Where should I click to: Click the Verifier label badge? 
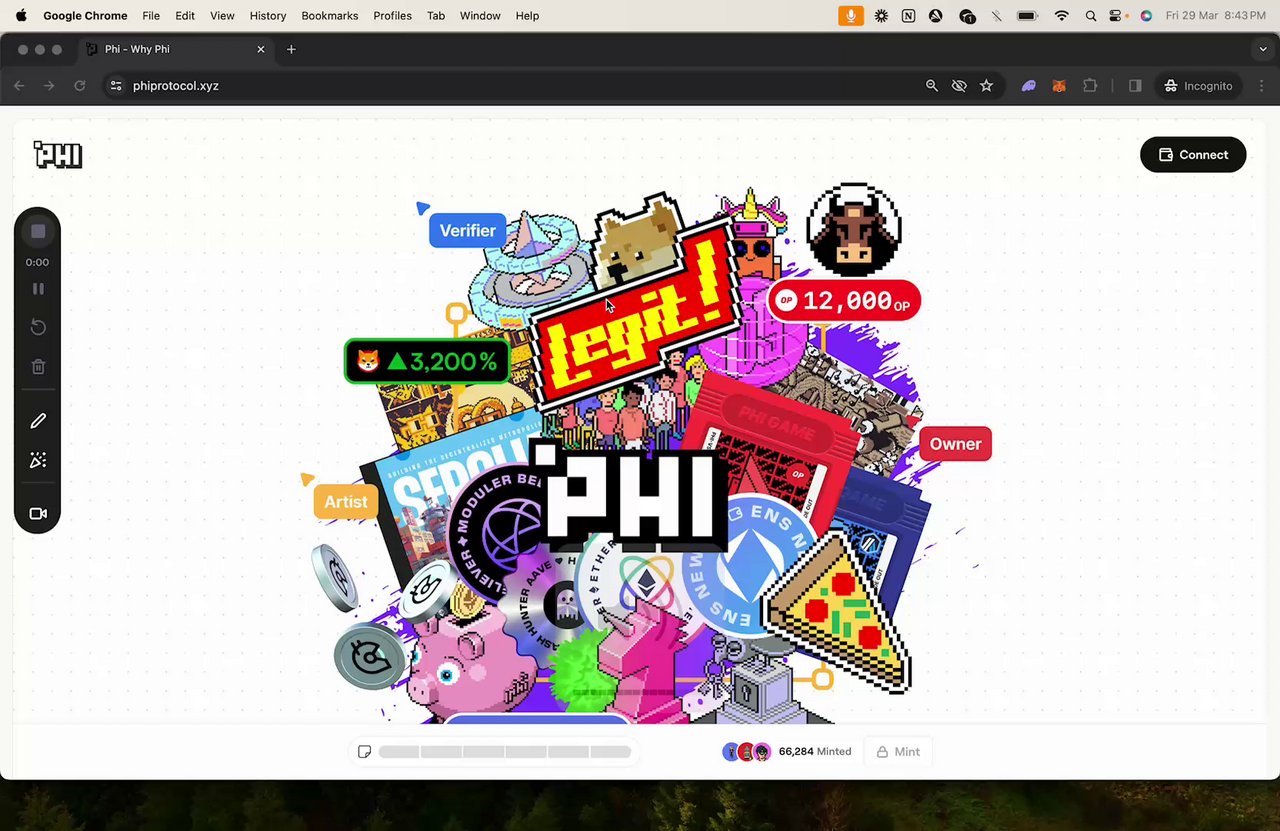tap(467, 230)
